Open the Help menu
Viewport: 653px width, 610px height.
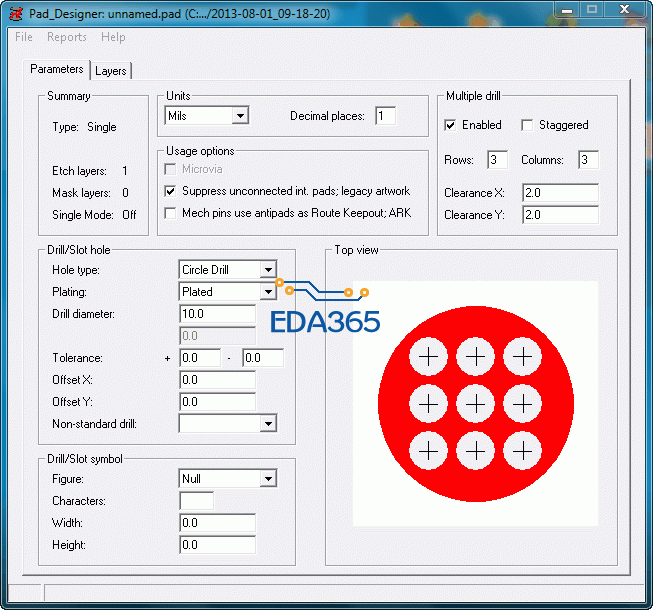pos(113,37)
